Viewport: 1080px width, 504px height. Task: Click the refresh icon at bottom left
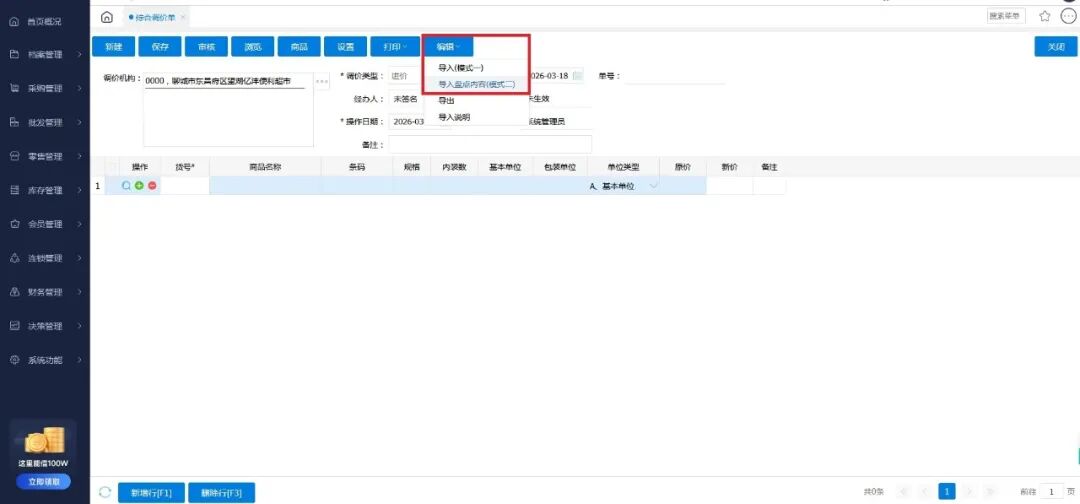click(105, 492)
